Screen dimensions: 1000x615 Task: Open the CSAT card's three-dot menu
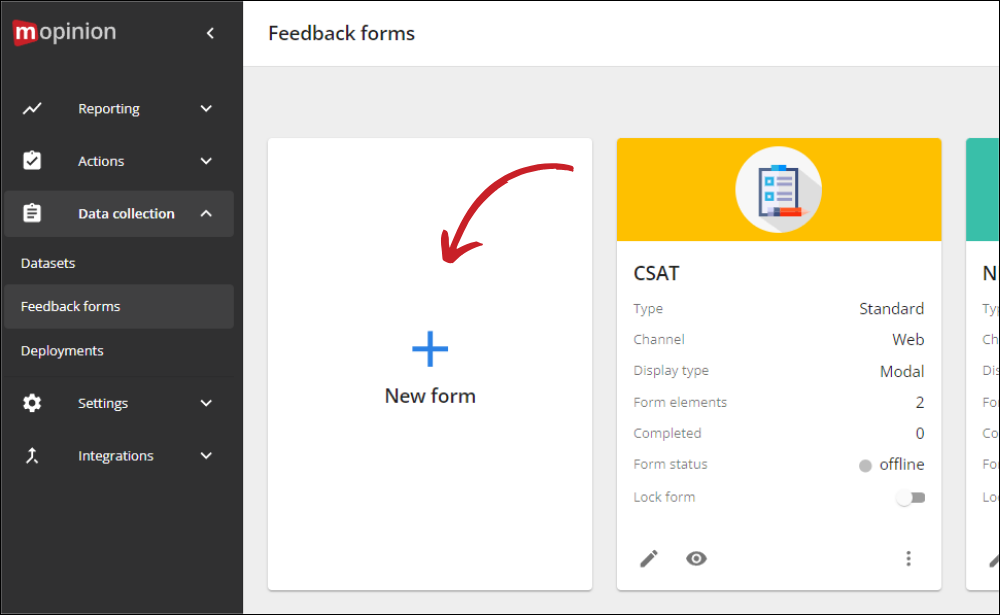pos(908,558)
